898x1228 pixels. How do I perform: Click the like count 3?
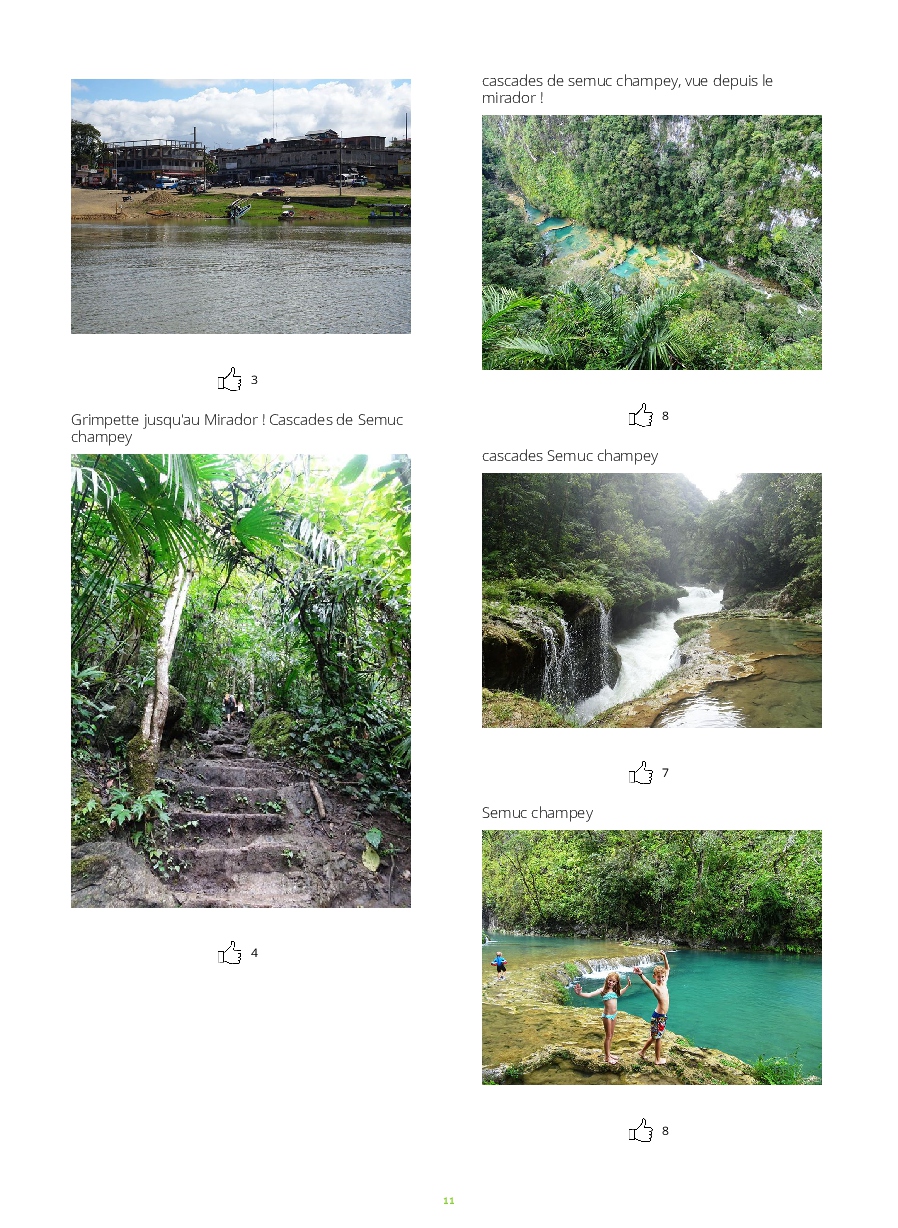[254, 380]
